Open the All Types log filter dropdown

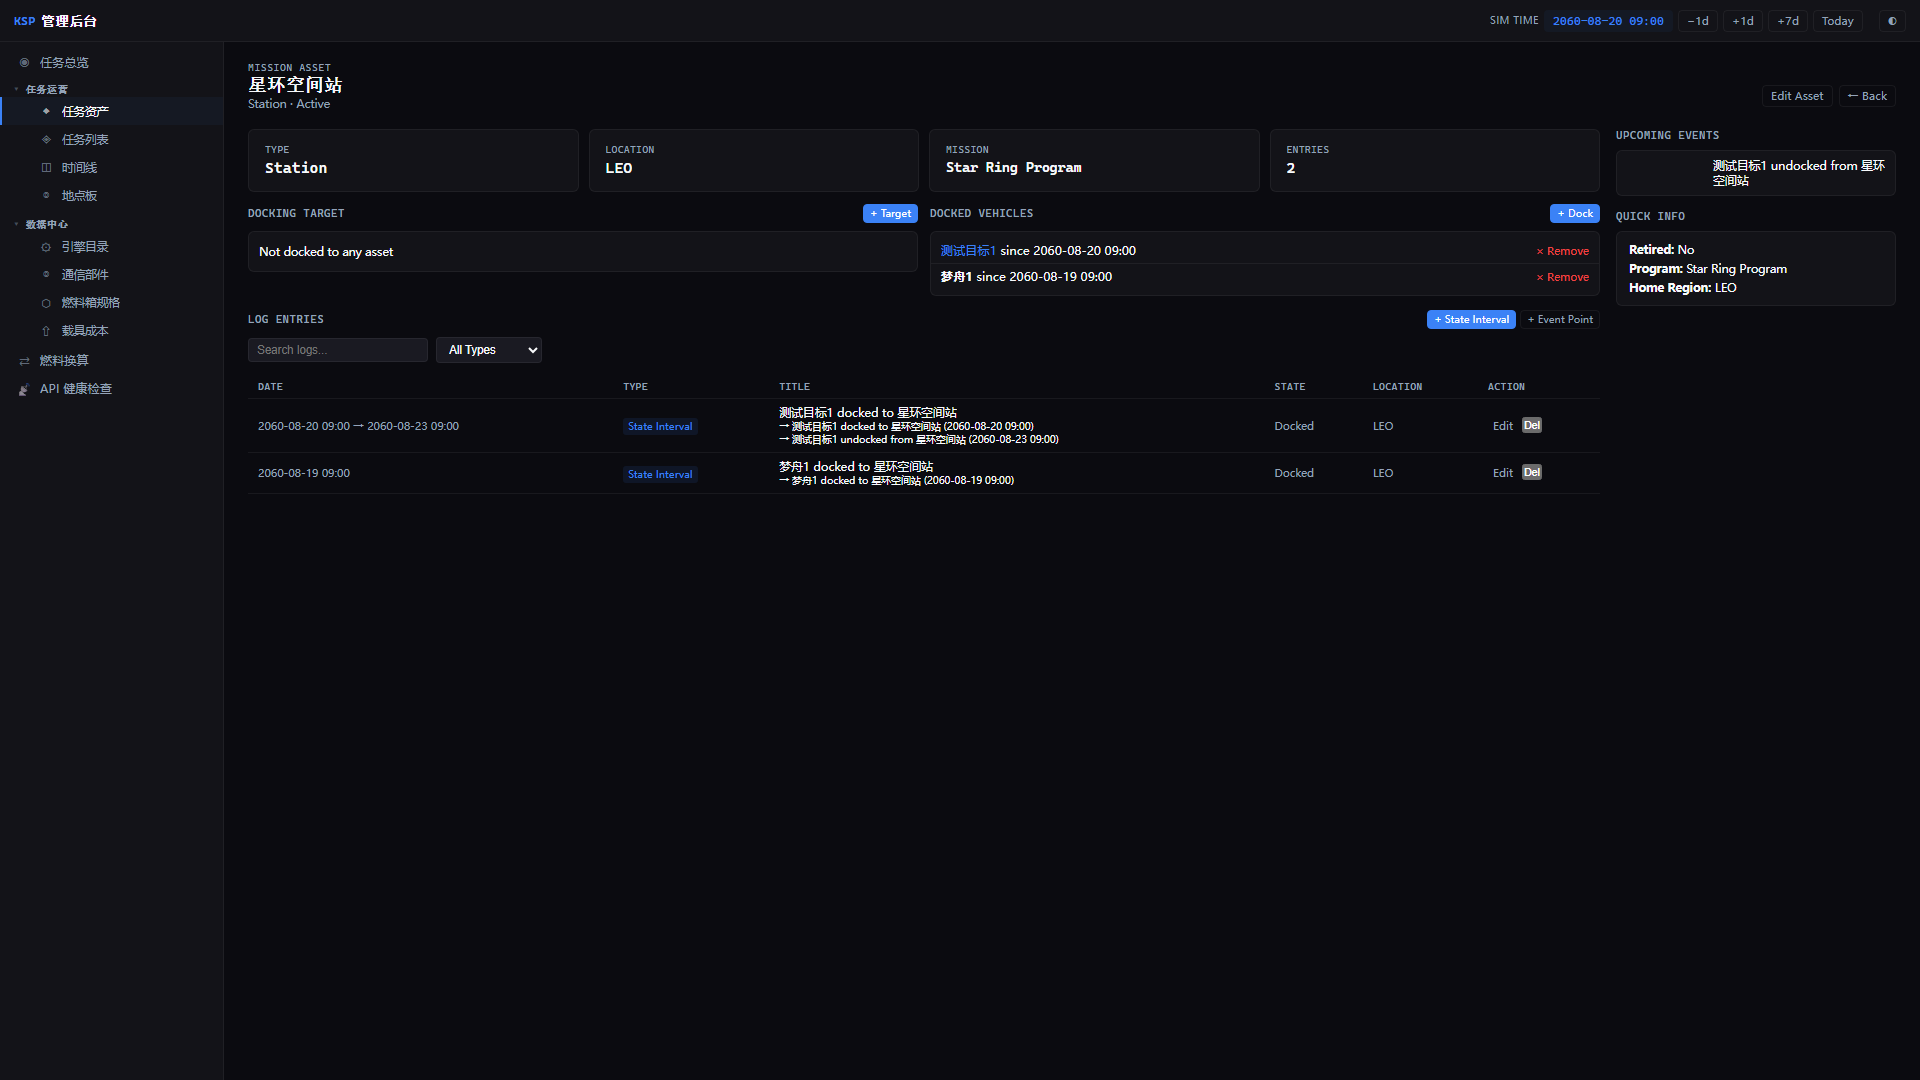[x=489, y=350]
